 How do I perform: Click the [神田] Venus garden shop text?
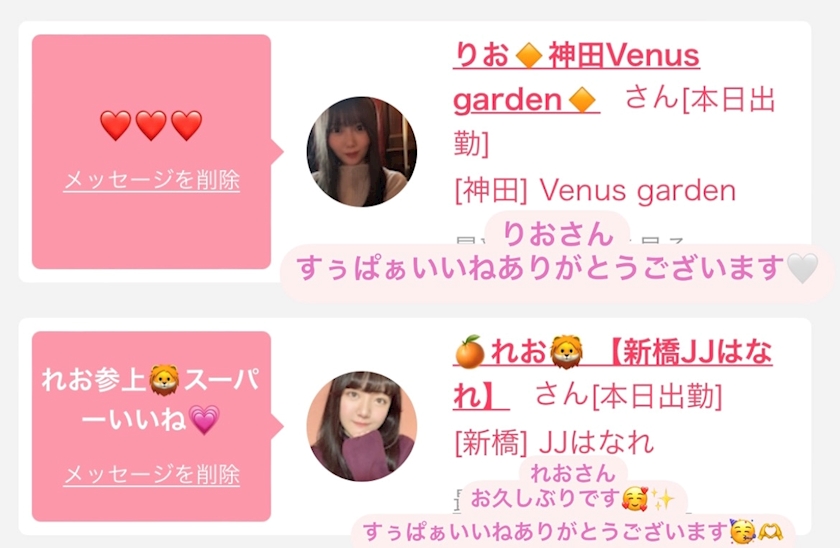click(x=595, y=191)
